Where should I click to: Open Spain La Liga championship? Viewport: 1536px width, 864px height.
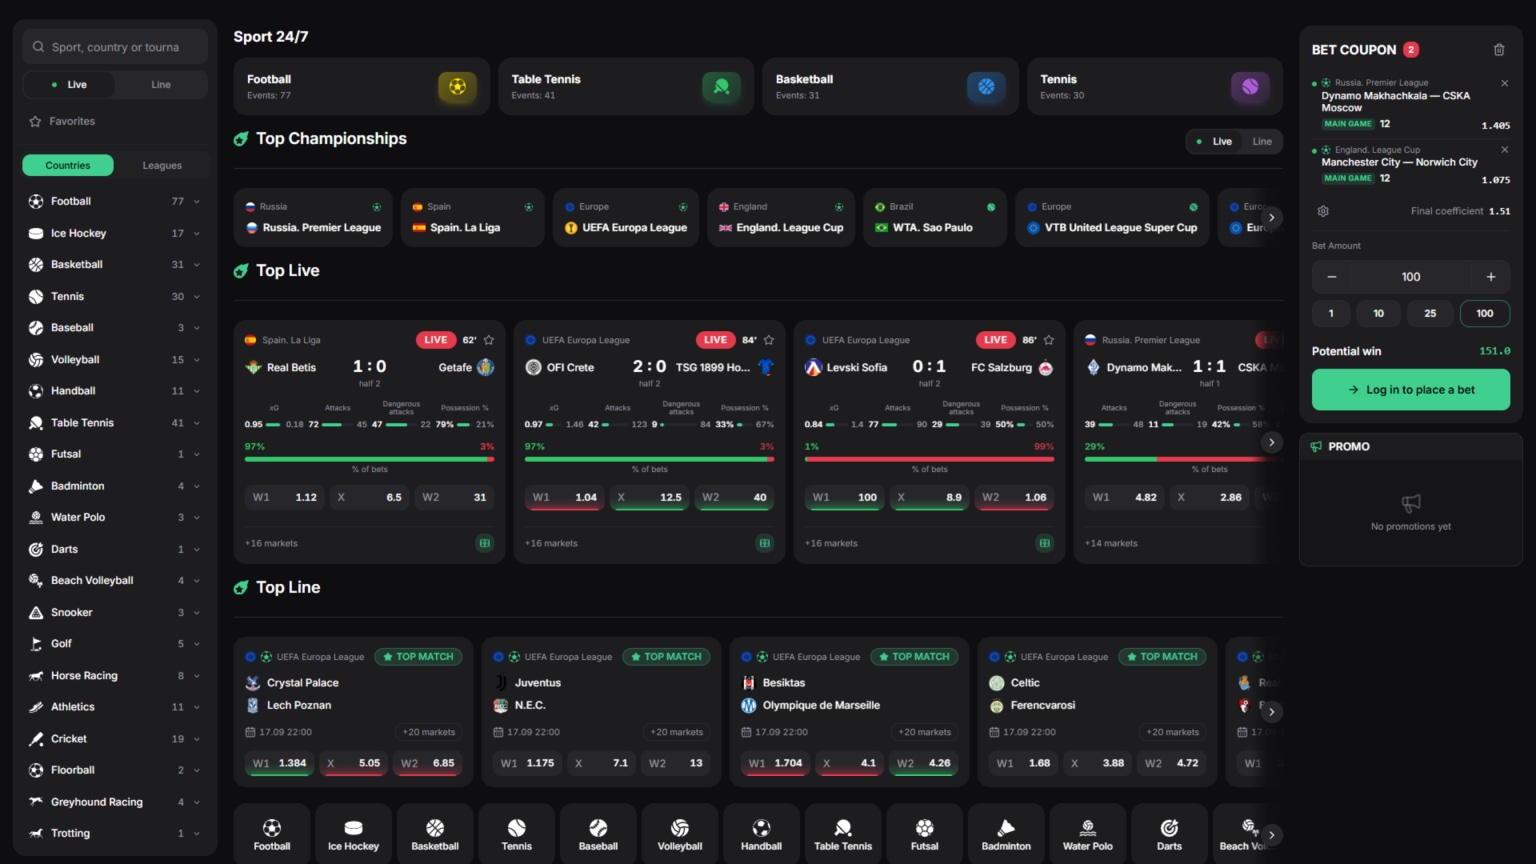tap(473, 217)
